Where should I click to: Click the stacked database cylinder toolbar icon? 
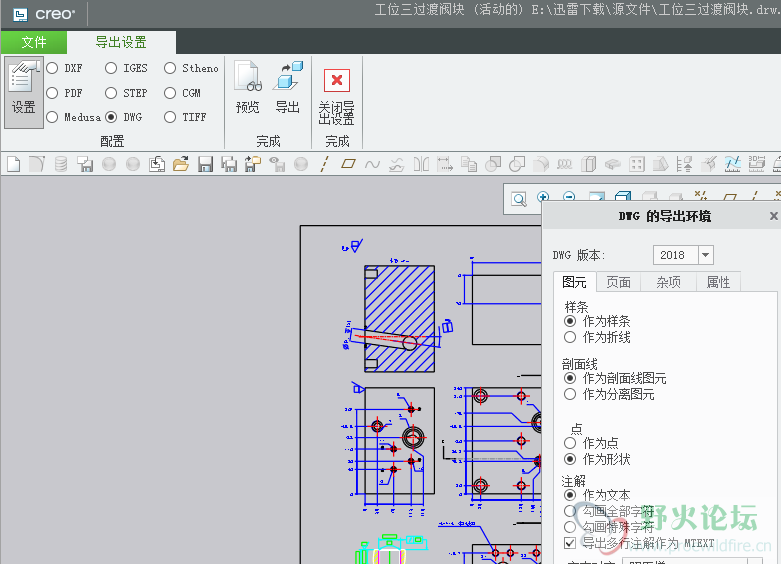click(61, 164)
